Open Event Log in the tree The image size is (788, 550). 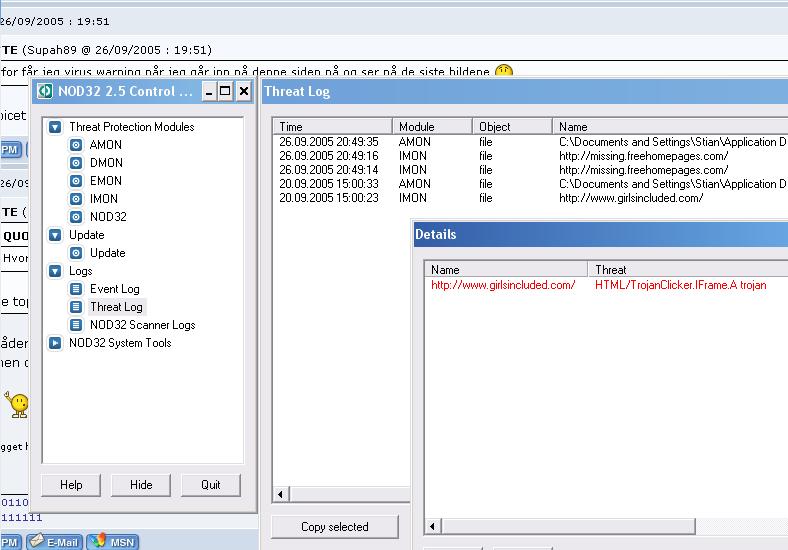pyautogui.click(x=115, y=289)
